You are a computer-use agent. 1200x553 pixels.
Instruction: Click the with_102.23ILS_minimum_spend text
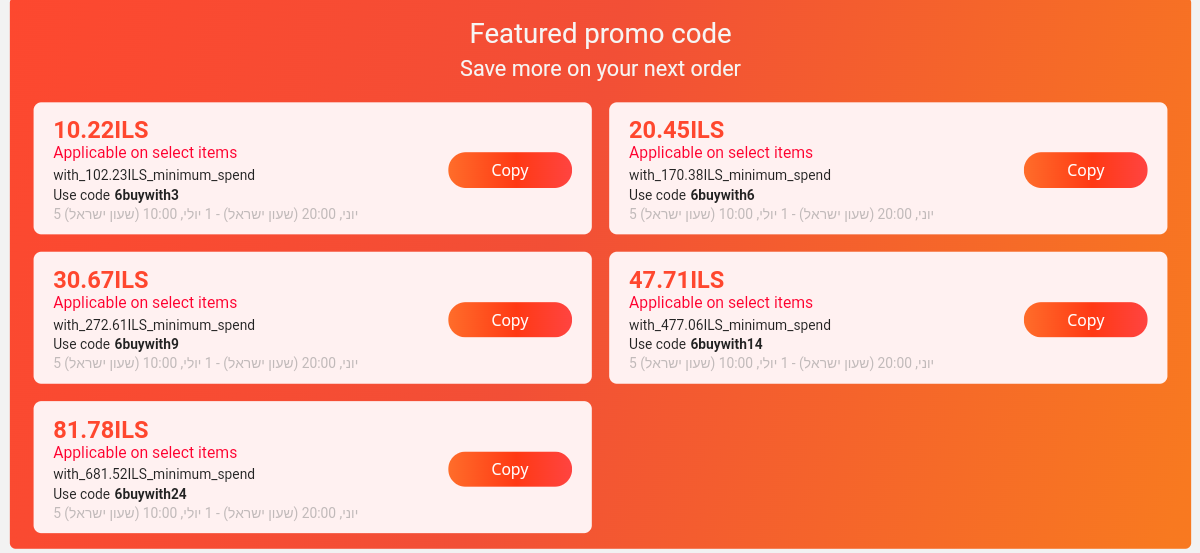(x=154, y=175)
